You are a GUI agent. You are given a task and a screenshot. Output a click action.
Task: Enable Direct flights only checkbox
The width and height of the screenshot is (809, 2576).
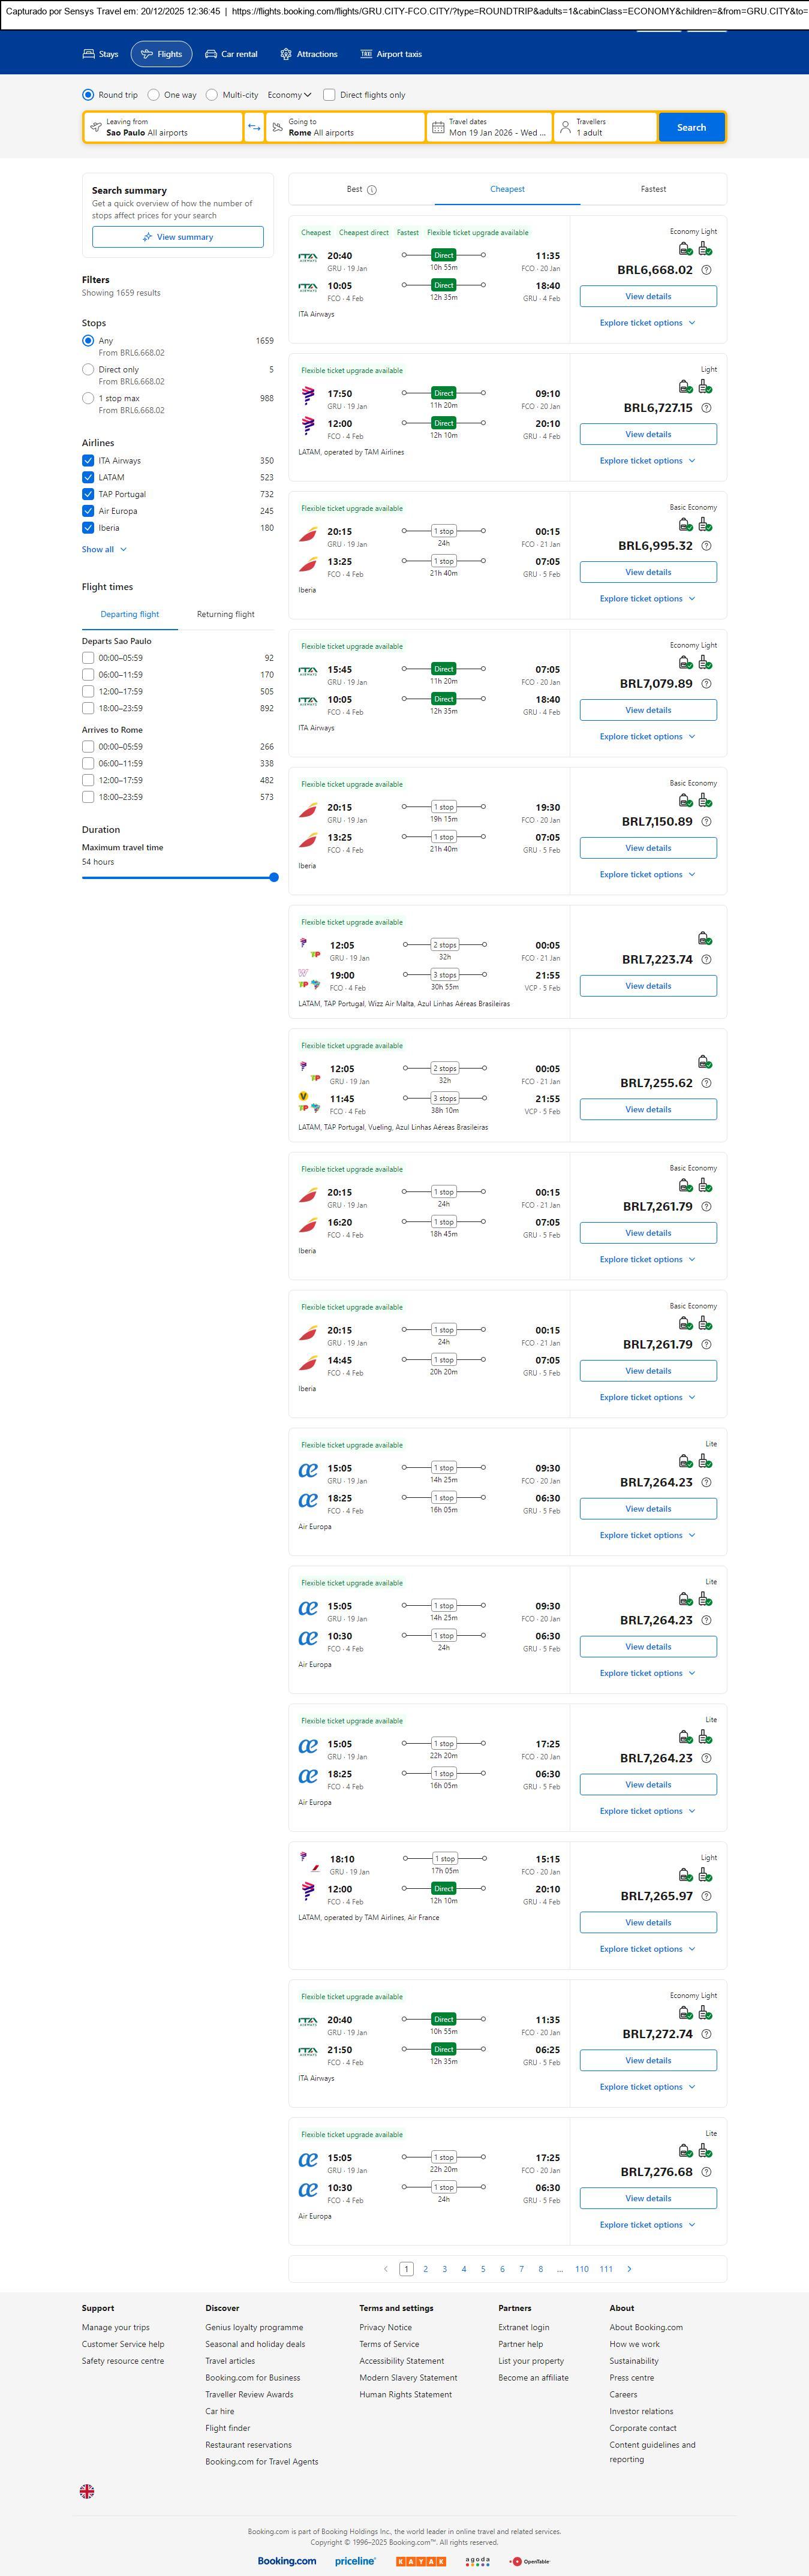tap(329, 95)
